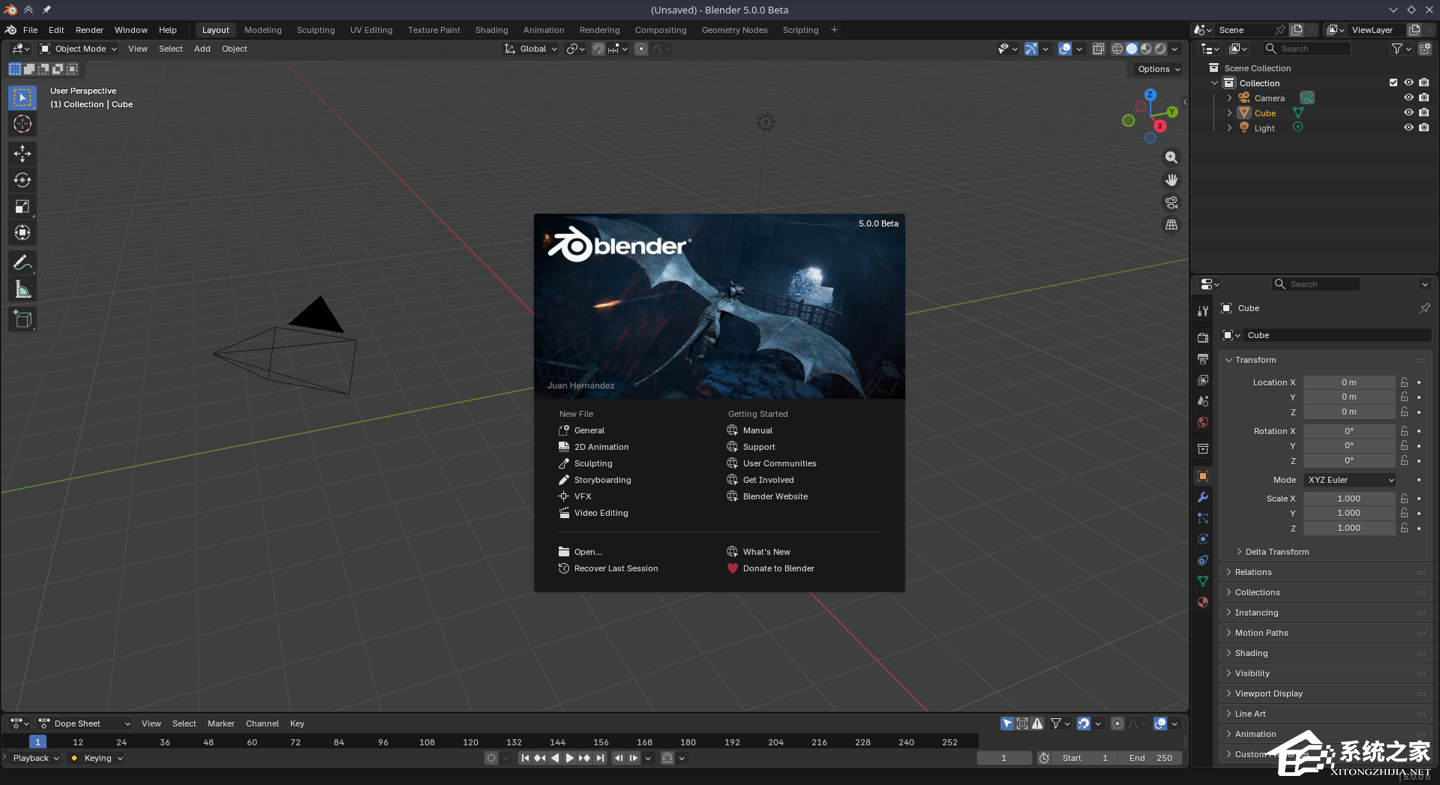The width and height of the screenshot is (1440, 785).
Task: Switch to the Shading workspace tab
Action: [x=492, y=29]
